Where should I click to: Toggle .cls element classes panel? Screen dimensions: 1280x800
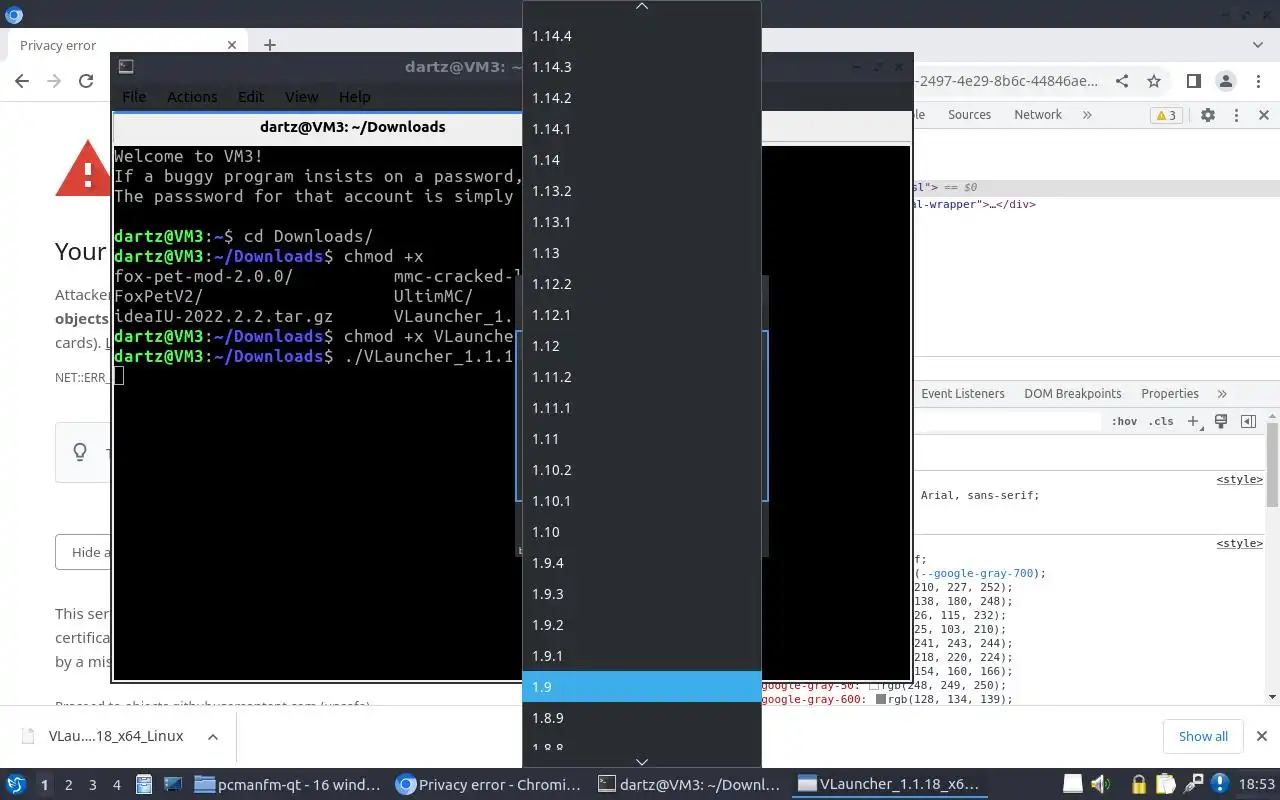tap(1160, 421)
